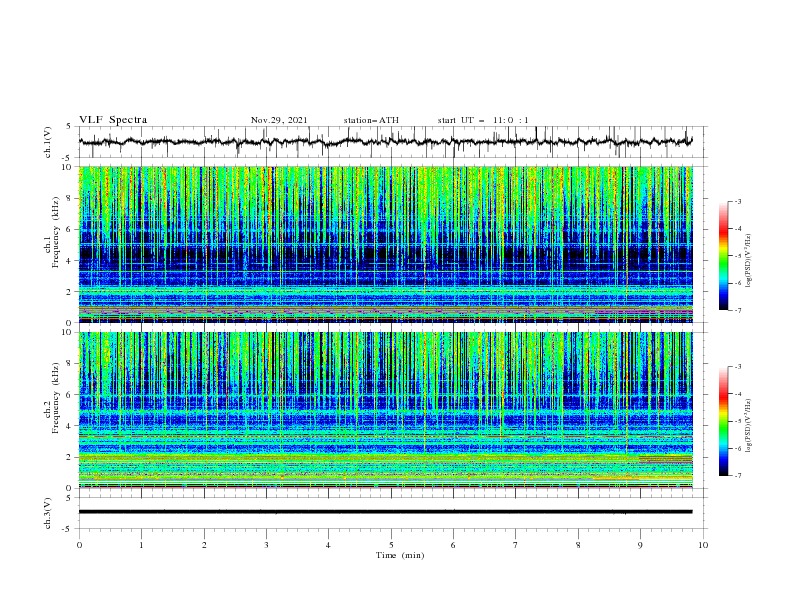Click ch.2 frequency axis tick "8"

pyautogui.click(x=69, y=364)
